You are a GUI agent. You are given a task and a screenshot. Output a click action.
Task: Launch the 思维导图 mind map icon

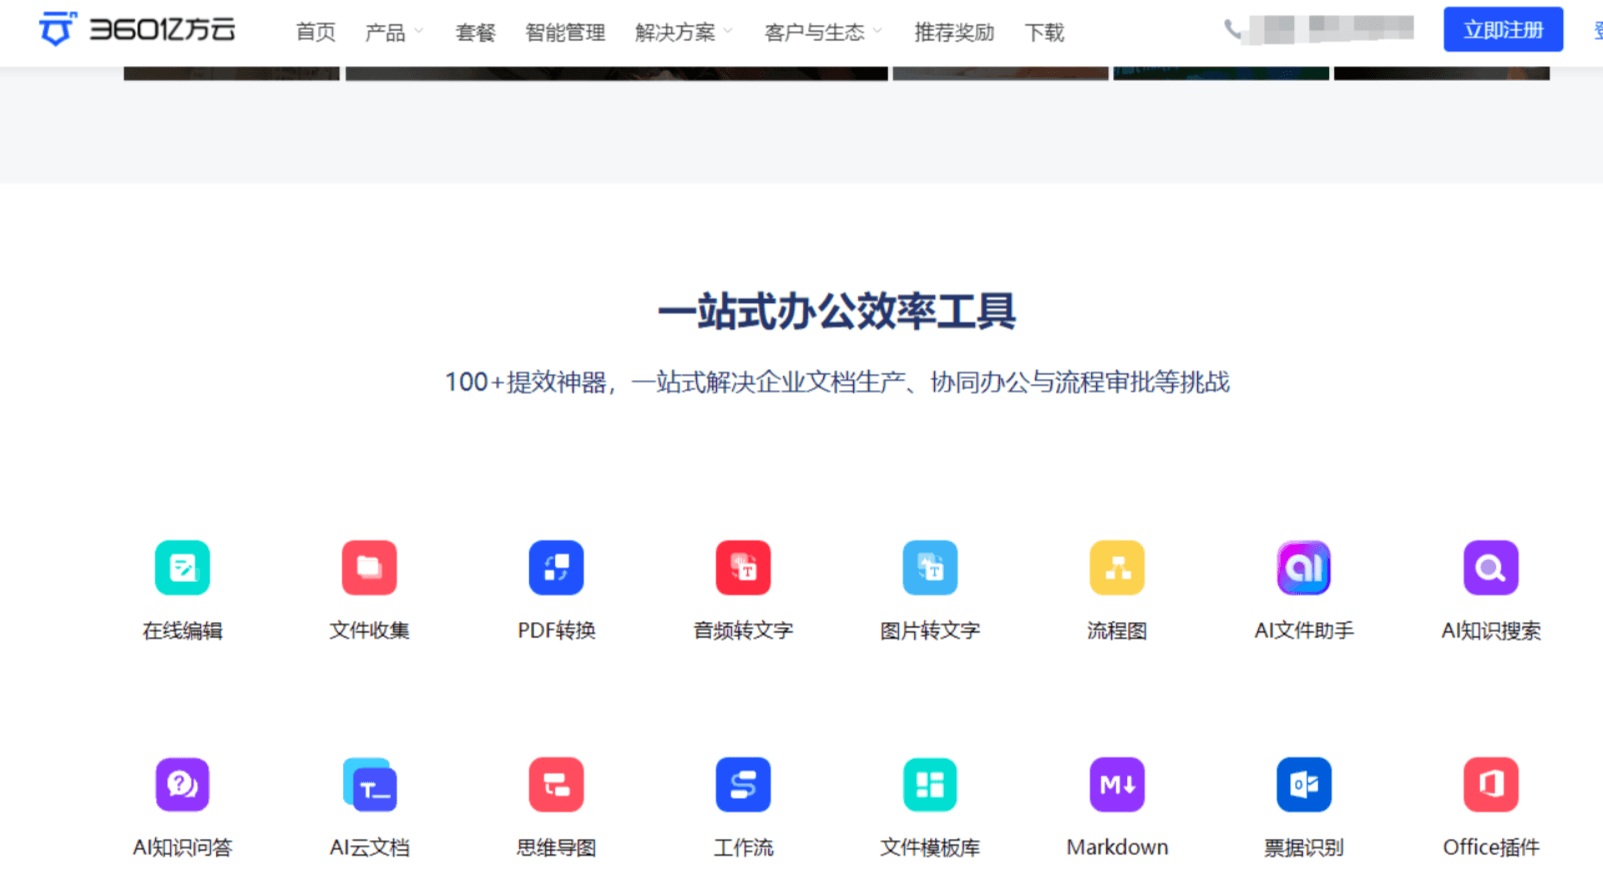(556, 785)
